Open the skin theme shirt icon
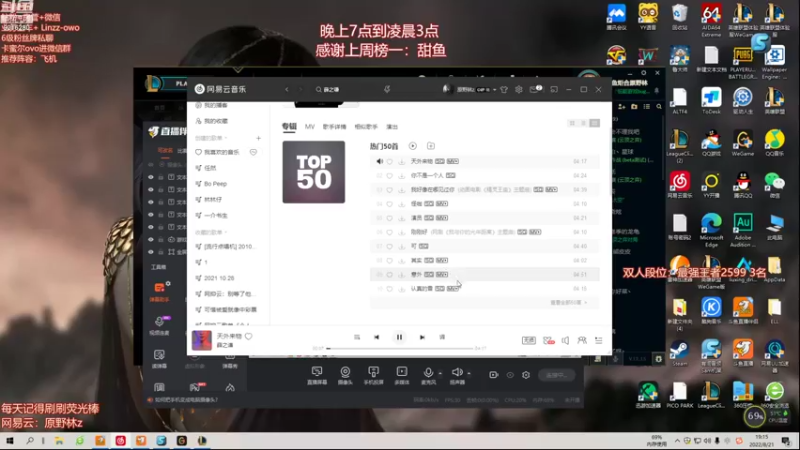Viewport: 800px width, 450px height. coord(504,89)
